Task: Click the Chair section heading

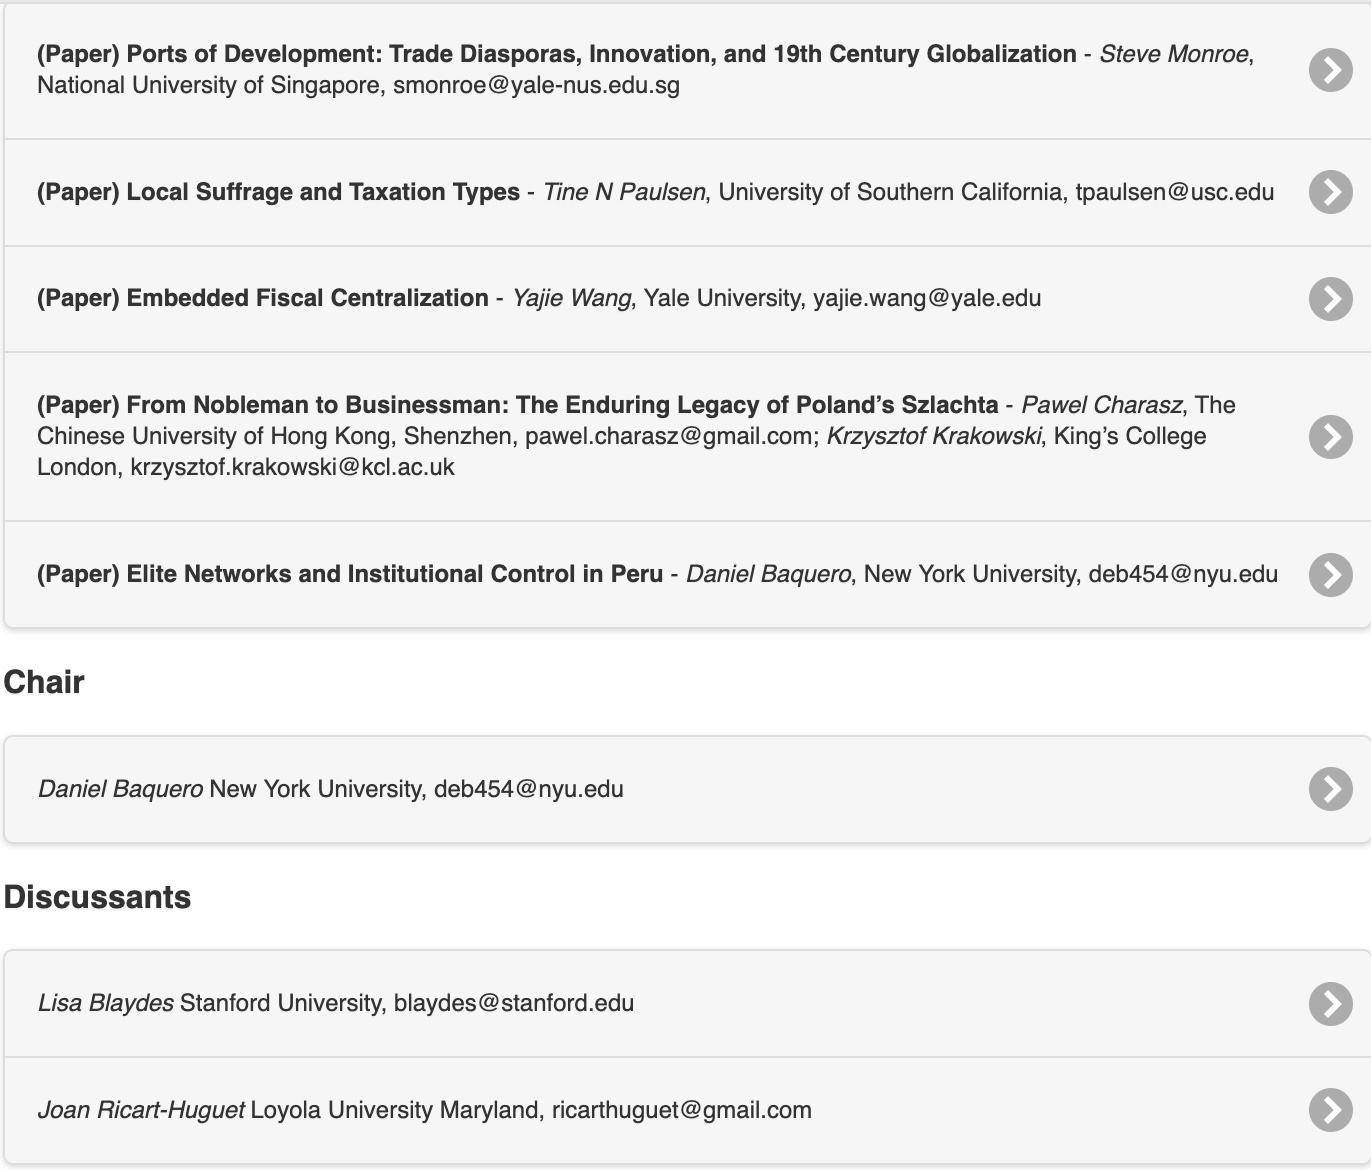Action: tap(44, 682)
